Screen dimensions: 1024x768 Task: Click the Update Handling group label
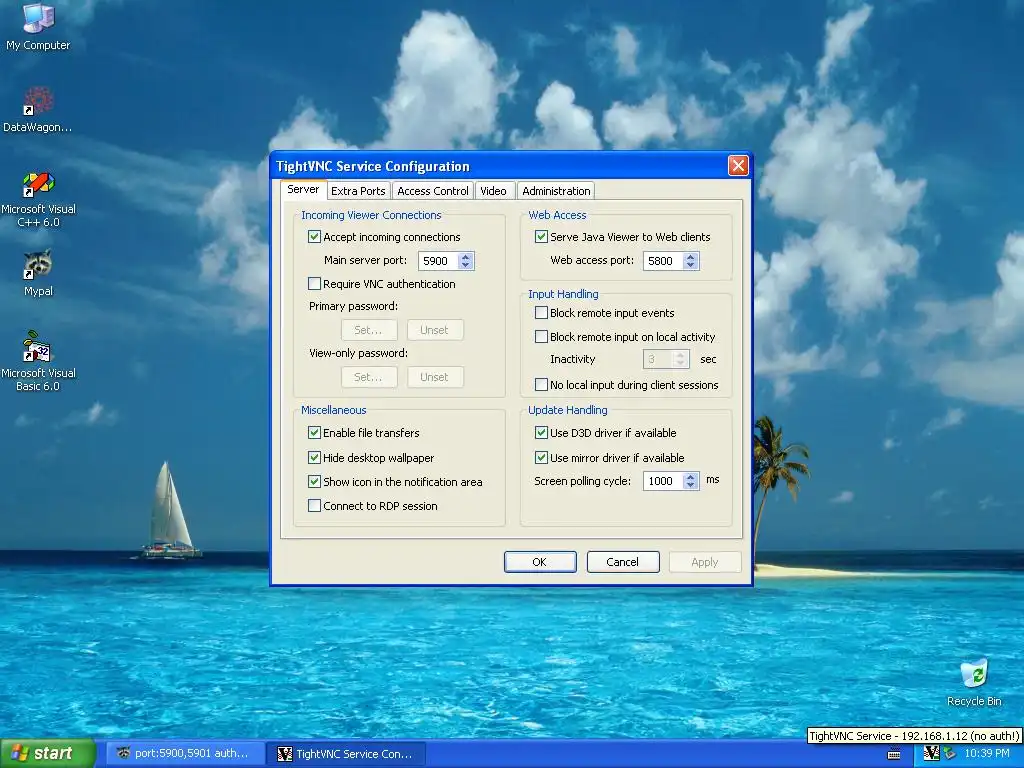click(568, 410)
